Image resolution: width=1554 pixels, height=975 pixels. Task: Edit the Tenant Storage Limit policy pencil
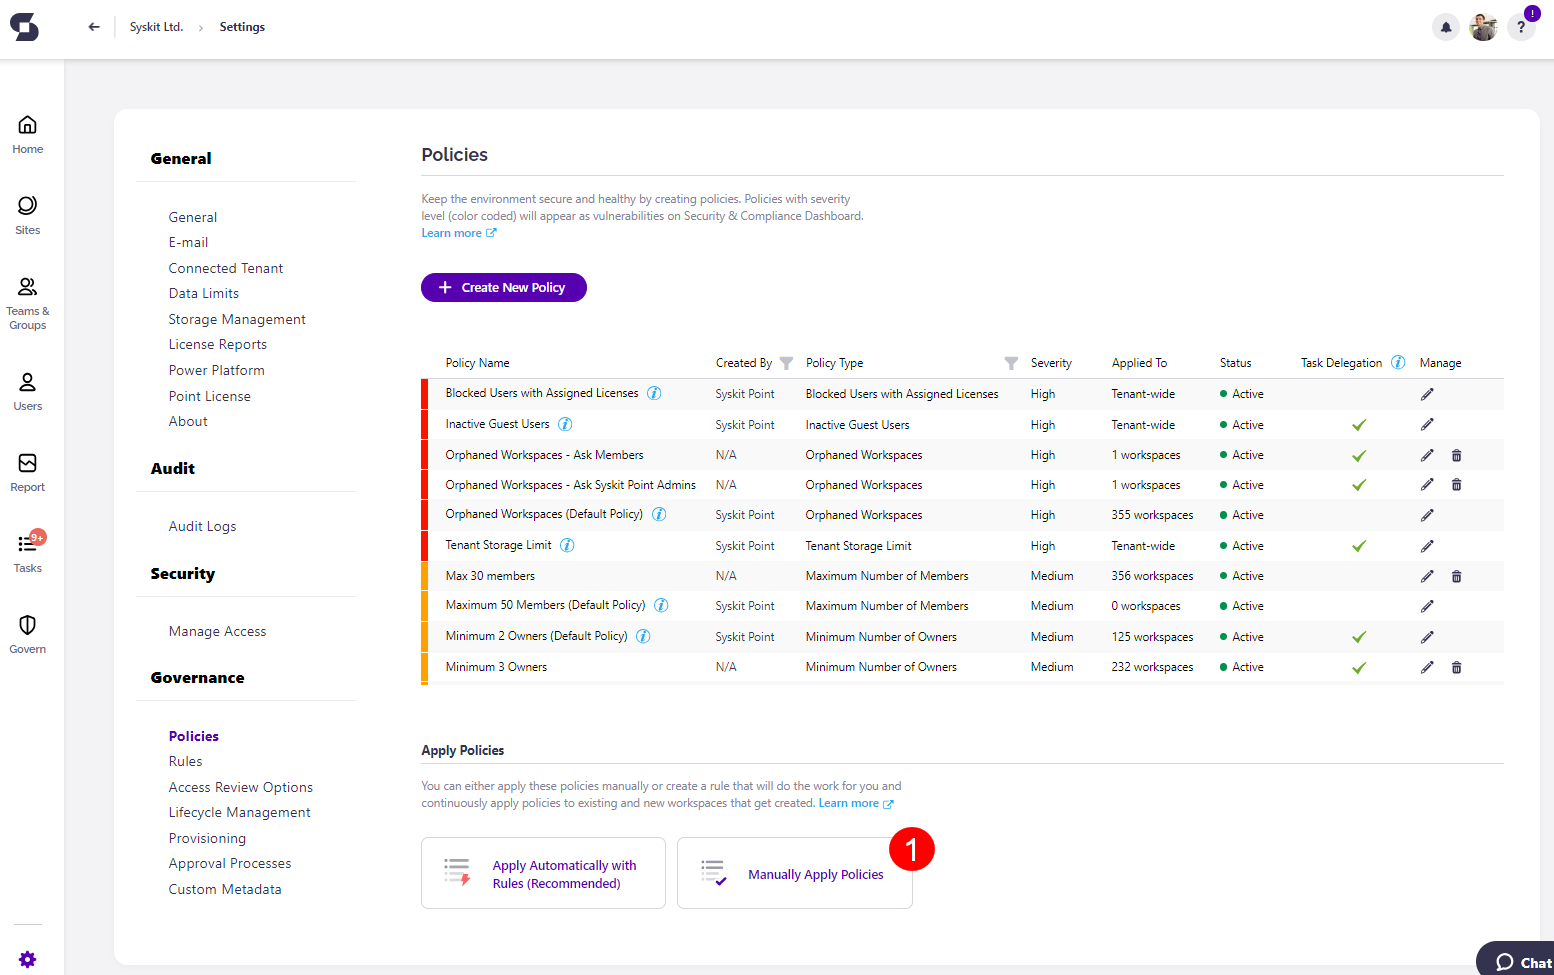(x=1427, y=545)
